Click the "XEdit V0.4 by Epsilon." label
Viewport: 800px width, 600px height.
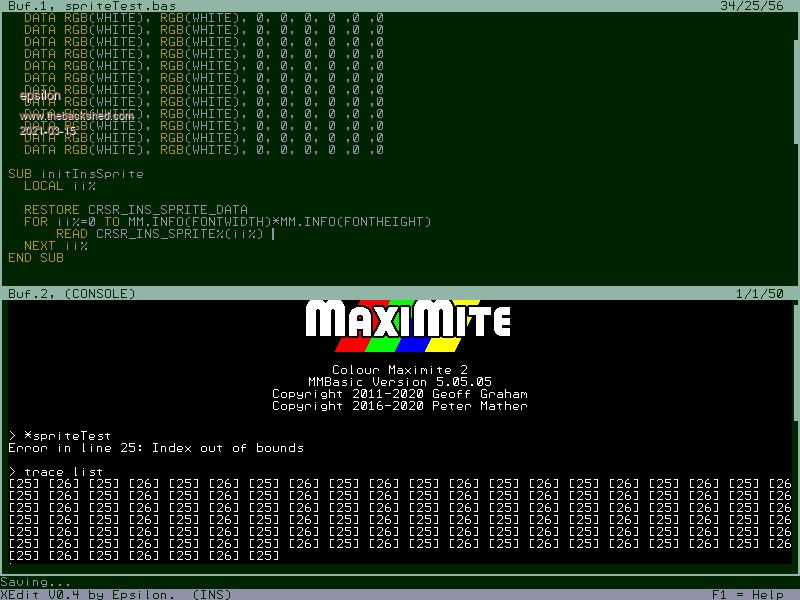pyautogui.click(x=88, y=594)
